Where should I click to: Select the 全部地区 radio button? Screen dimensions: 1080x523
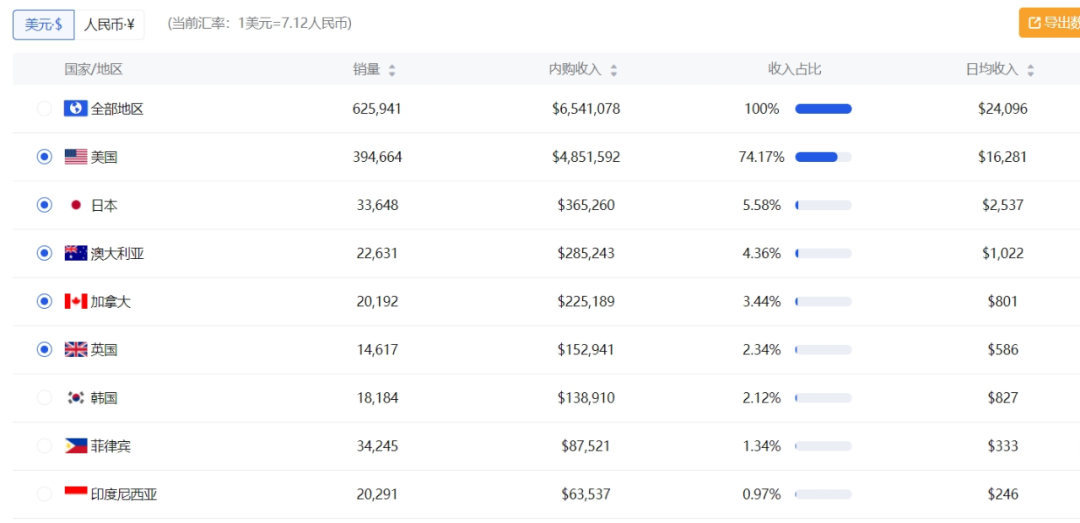pos(44,109)
